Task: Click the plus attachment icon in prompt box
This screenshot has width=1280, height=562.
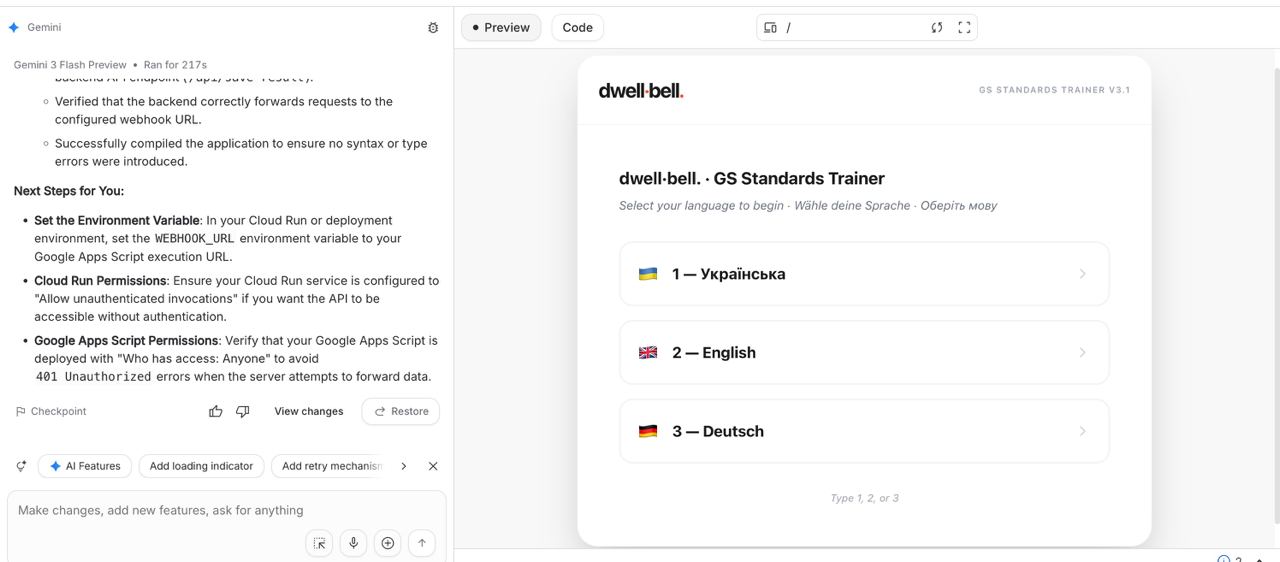Action: 388,543
